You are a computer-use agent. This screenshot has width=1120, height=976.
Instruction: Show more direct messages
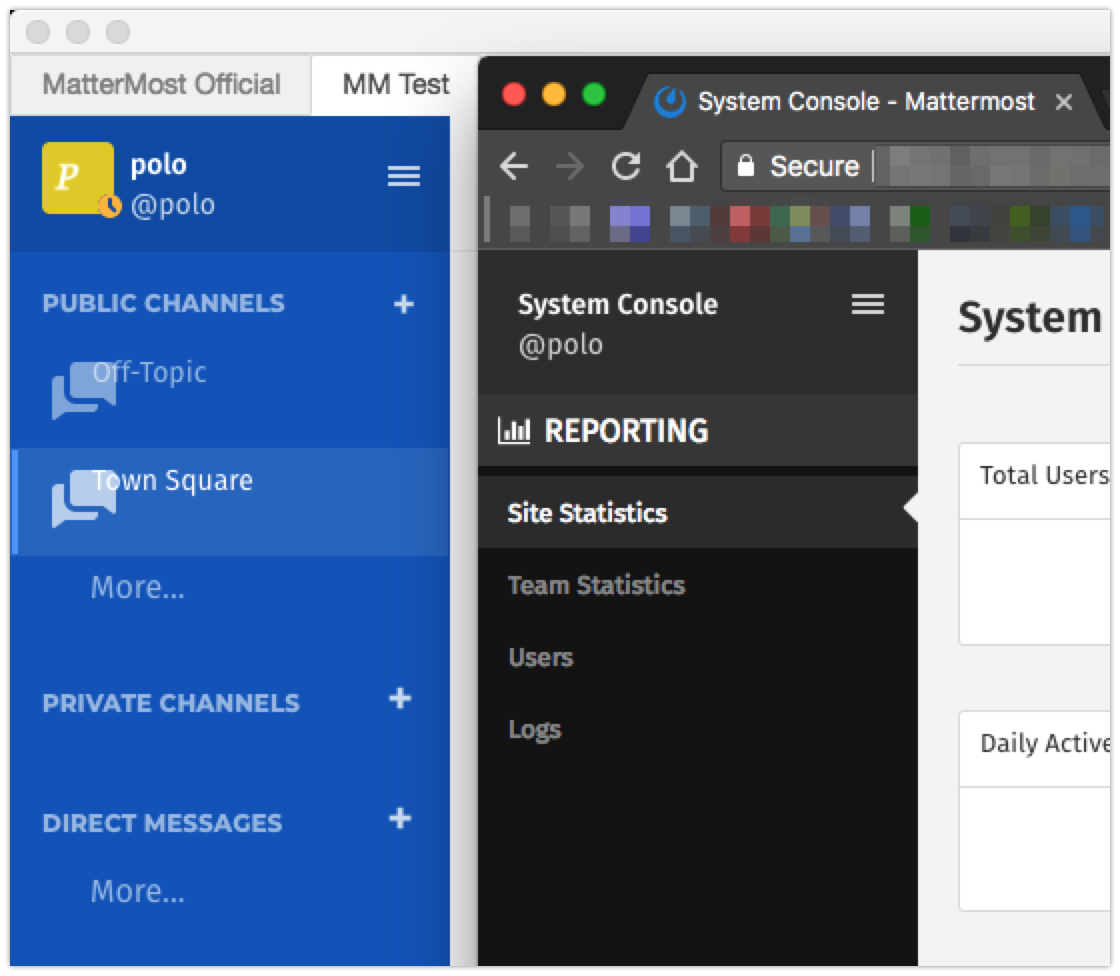(138, 892)
